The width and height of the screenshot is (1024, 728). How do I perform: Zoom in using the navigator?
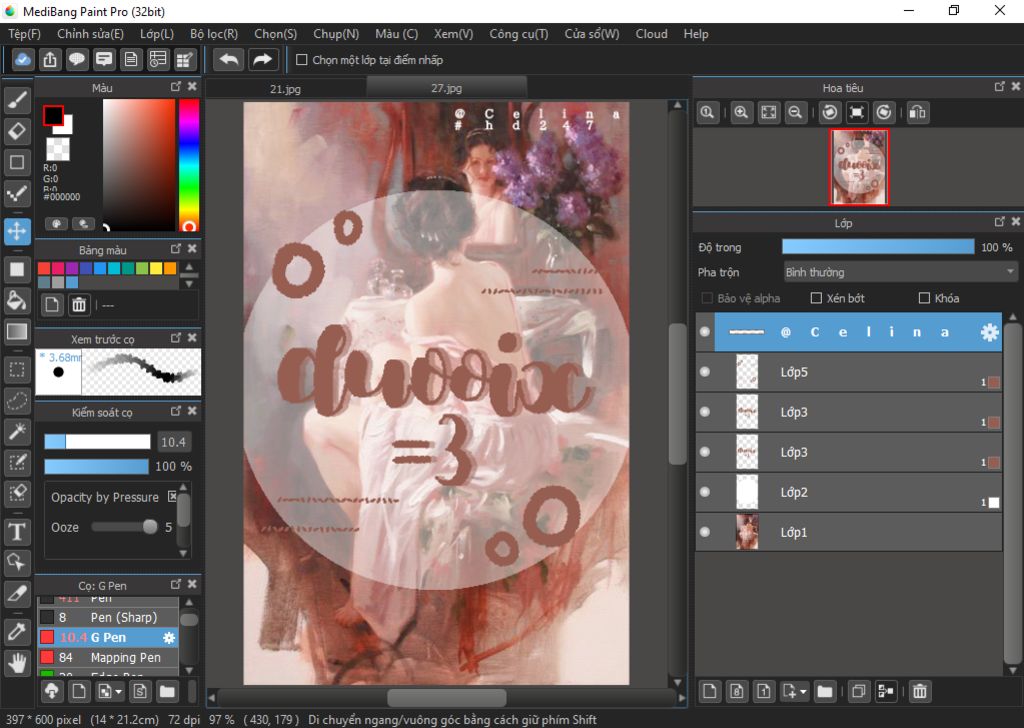741,112
